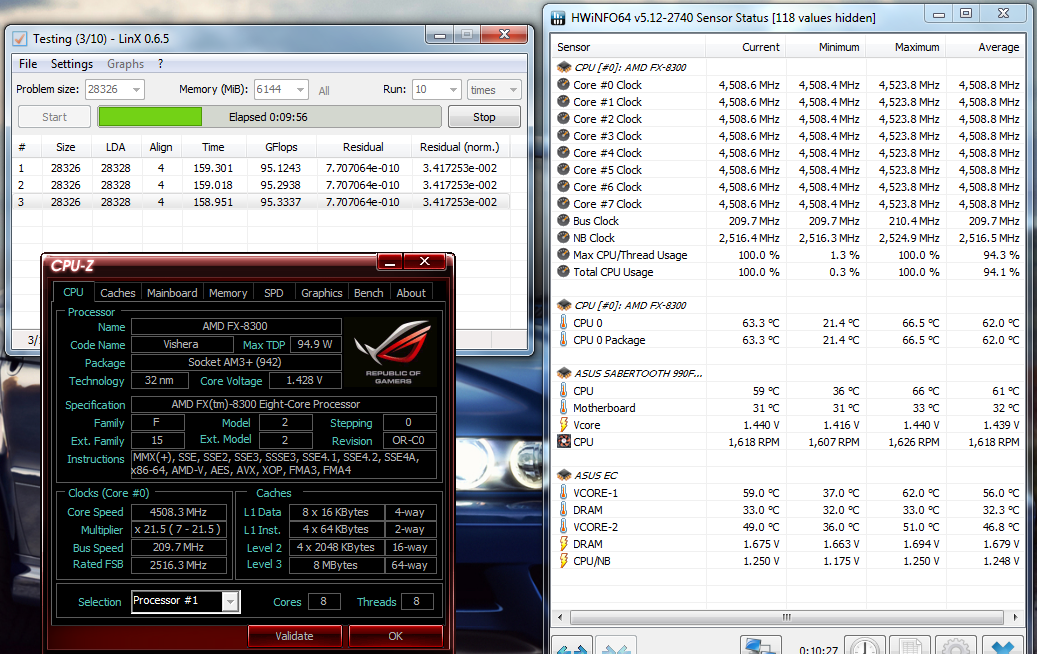This screenshot has width=1037, height=654.
Task: Click the Vcore lightning voltage icon
Action: 563,425
